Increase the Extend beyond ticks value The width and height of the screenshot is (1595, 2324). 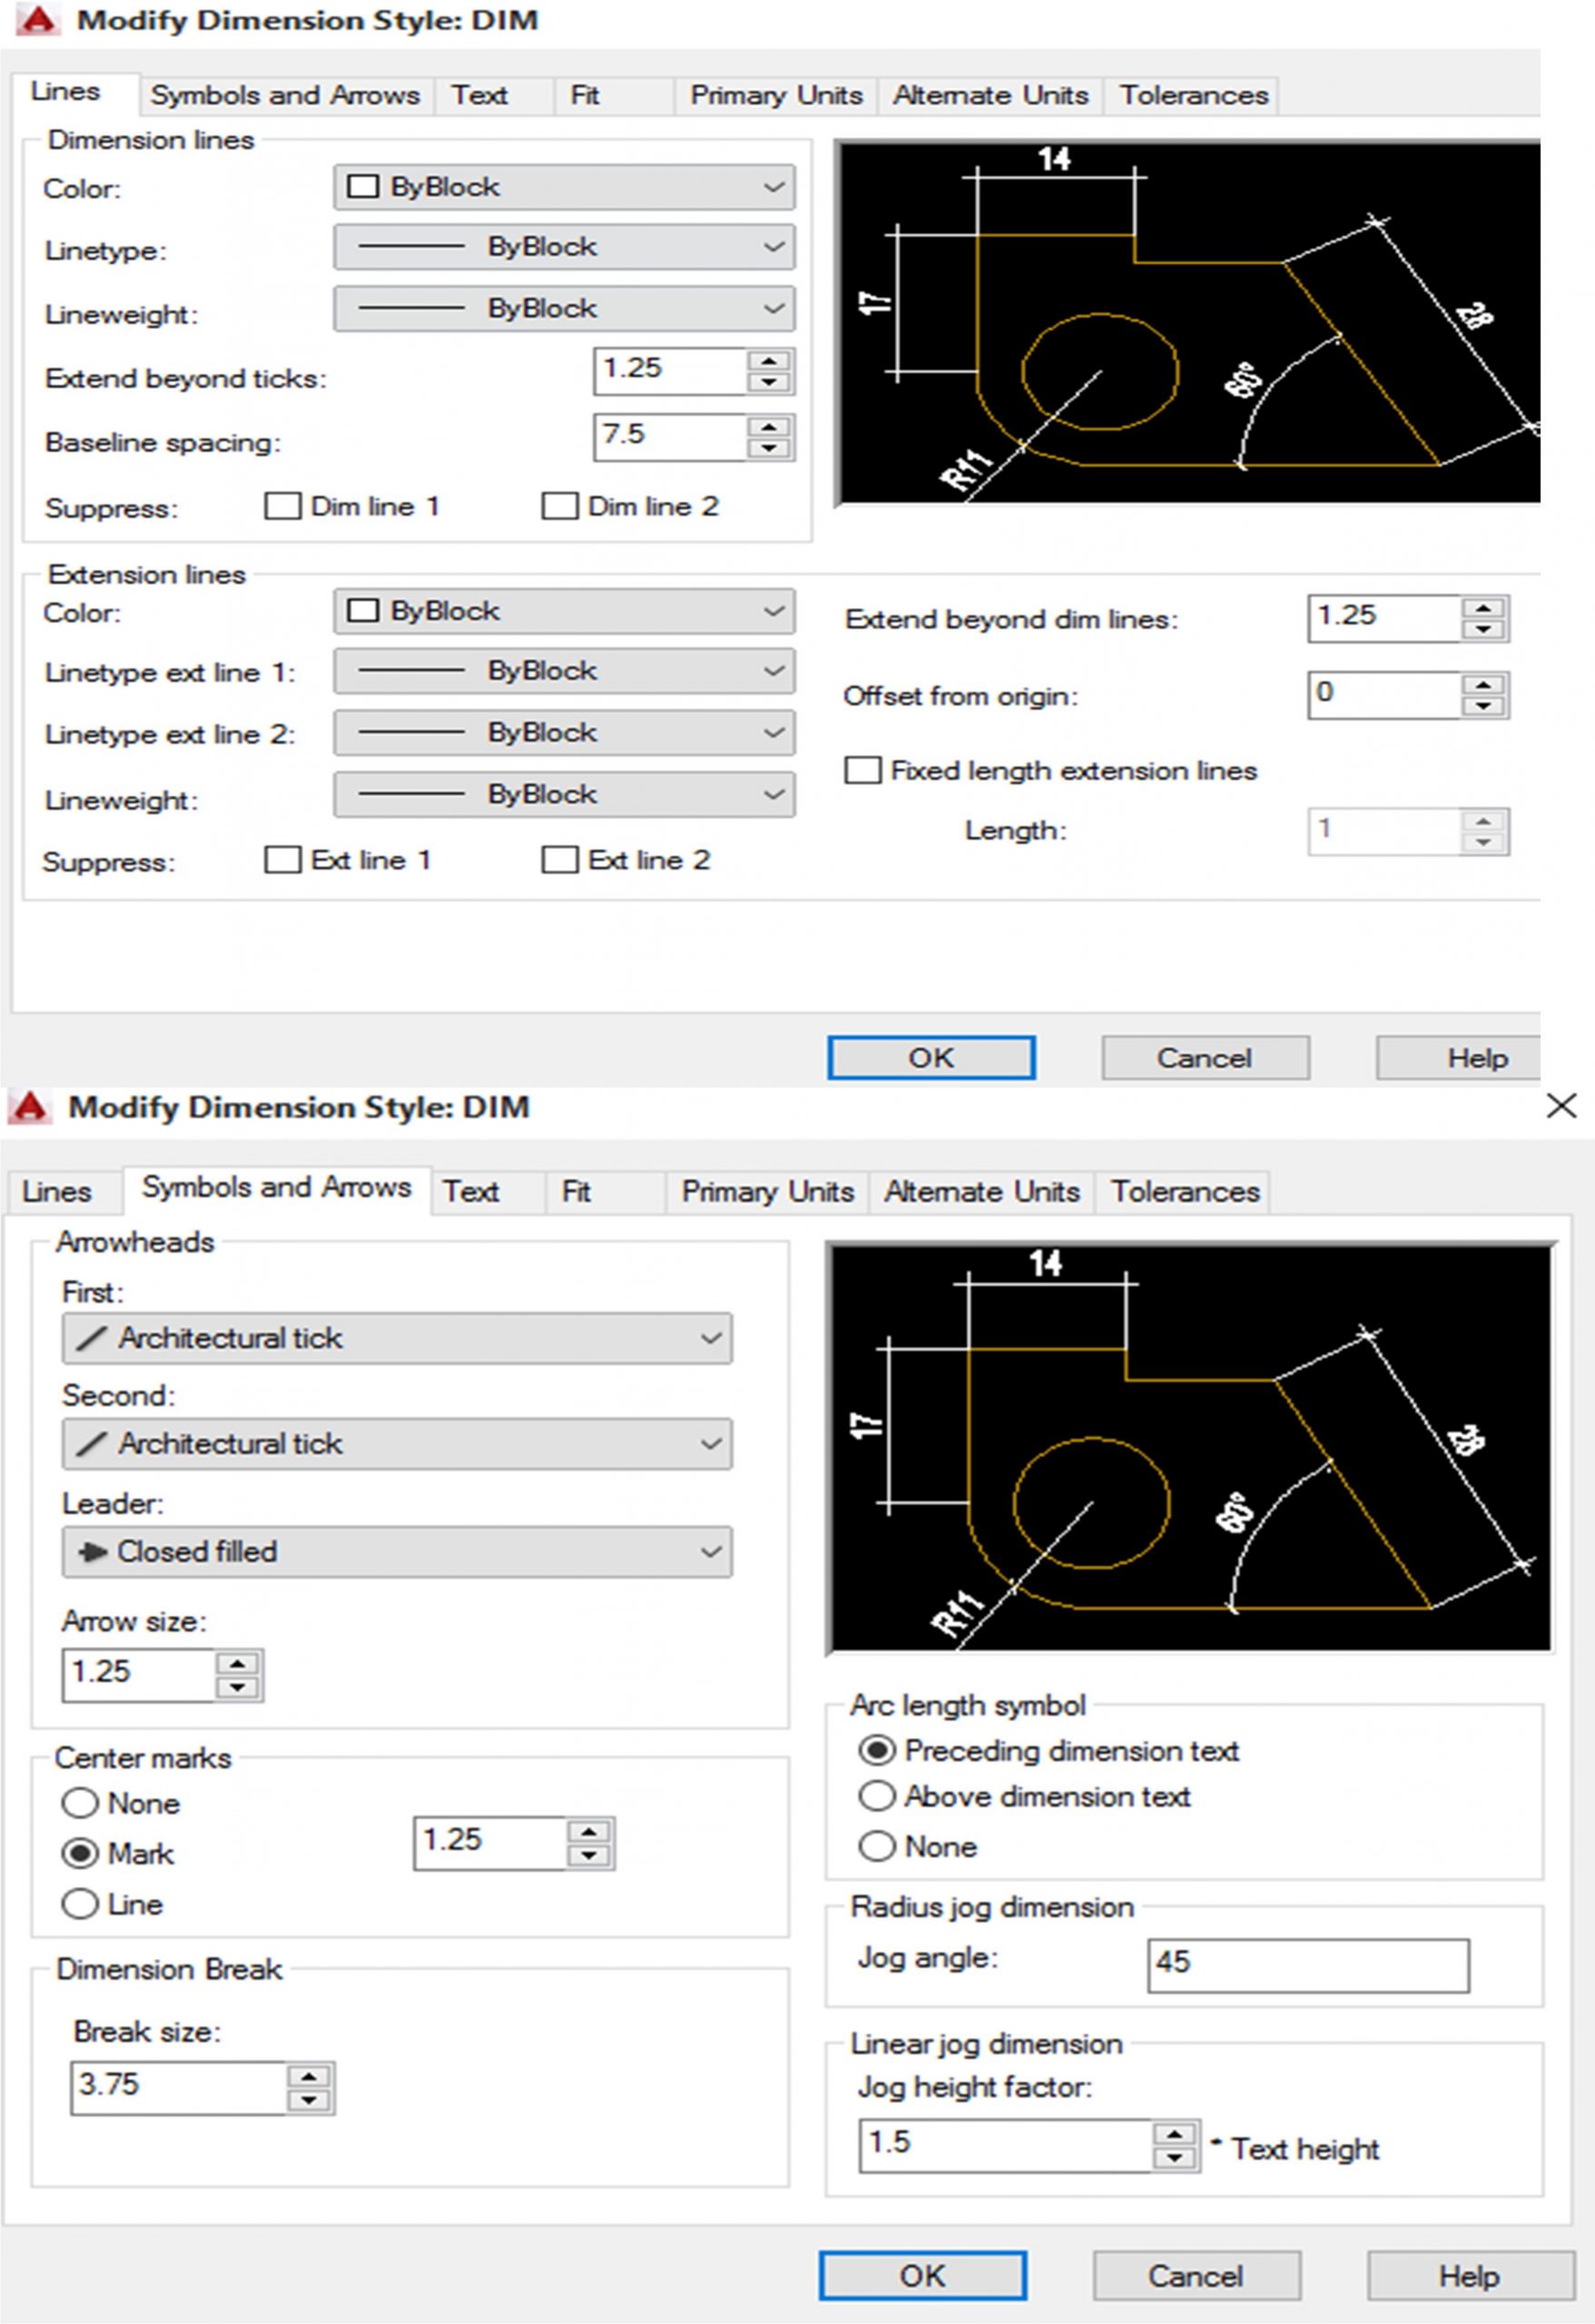[768, 361]
